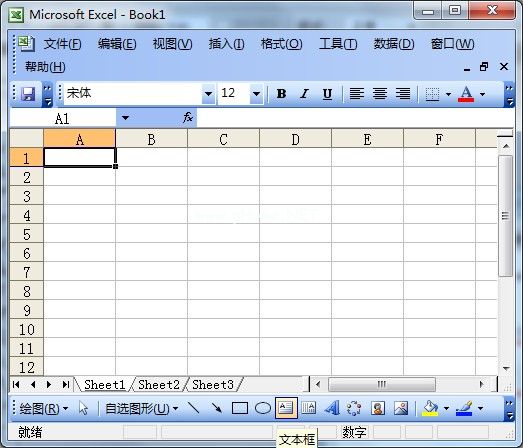Select column F header
The image size is (523, 448).
coord(439,138)
